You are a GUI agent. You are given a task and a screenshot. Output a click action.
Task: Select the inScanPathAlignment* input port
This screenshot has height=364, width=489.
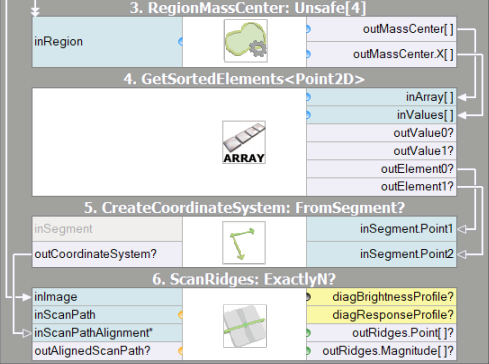click(107, 333)
